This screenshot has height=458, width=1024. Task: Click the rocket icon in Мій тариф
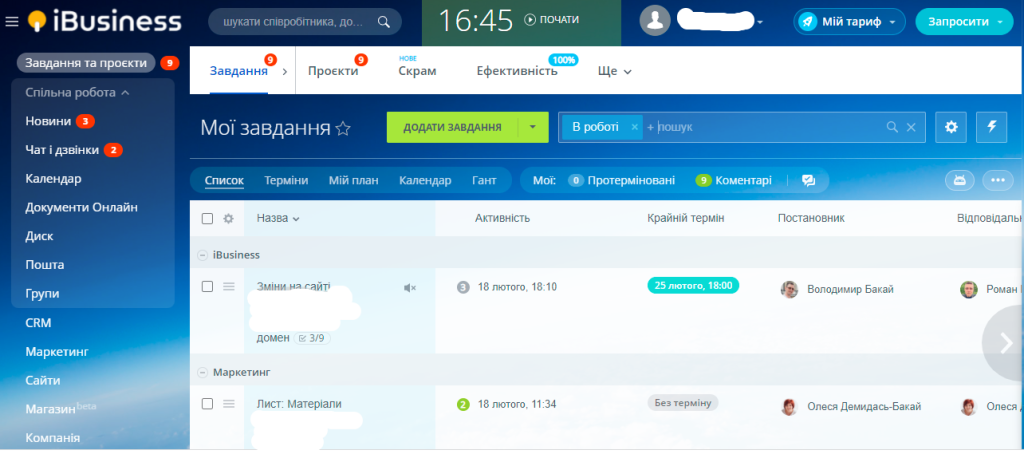[808, 22]
